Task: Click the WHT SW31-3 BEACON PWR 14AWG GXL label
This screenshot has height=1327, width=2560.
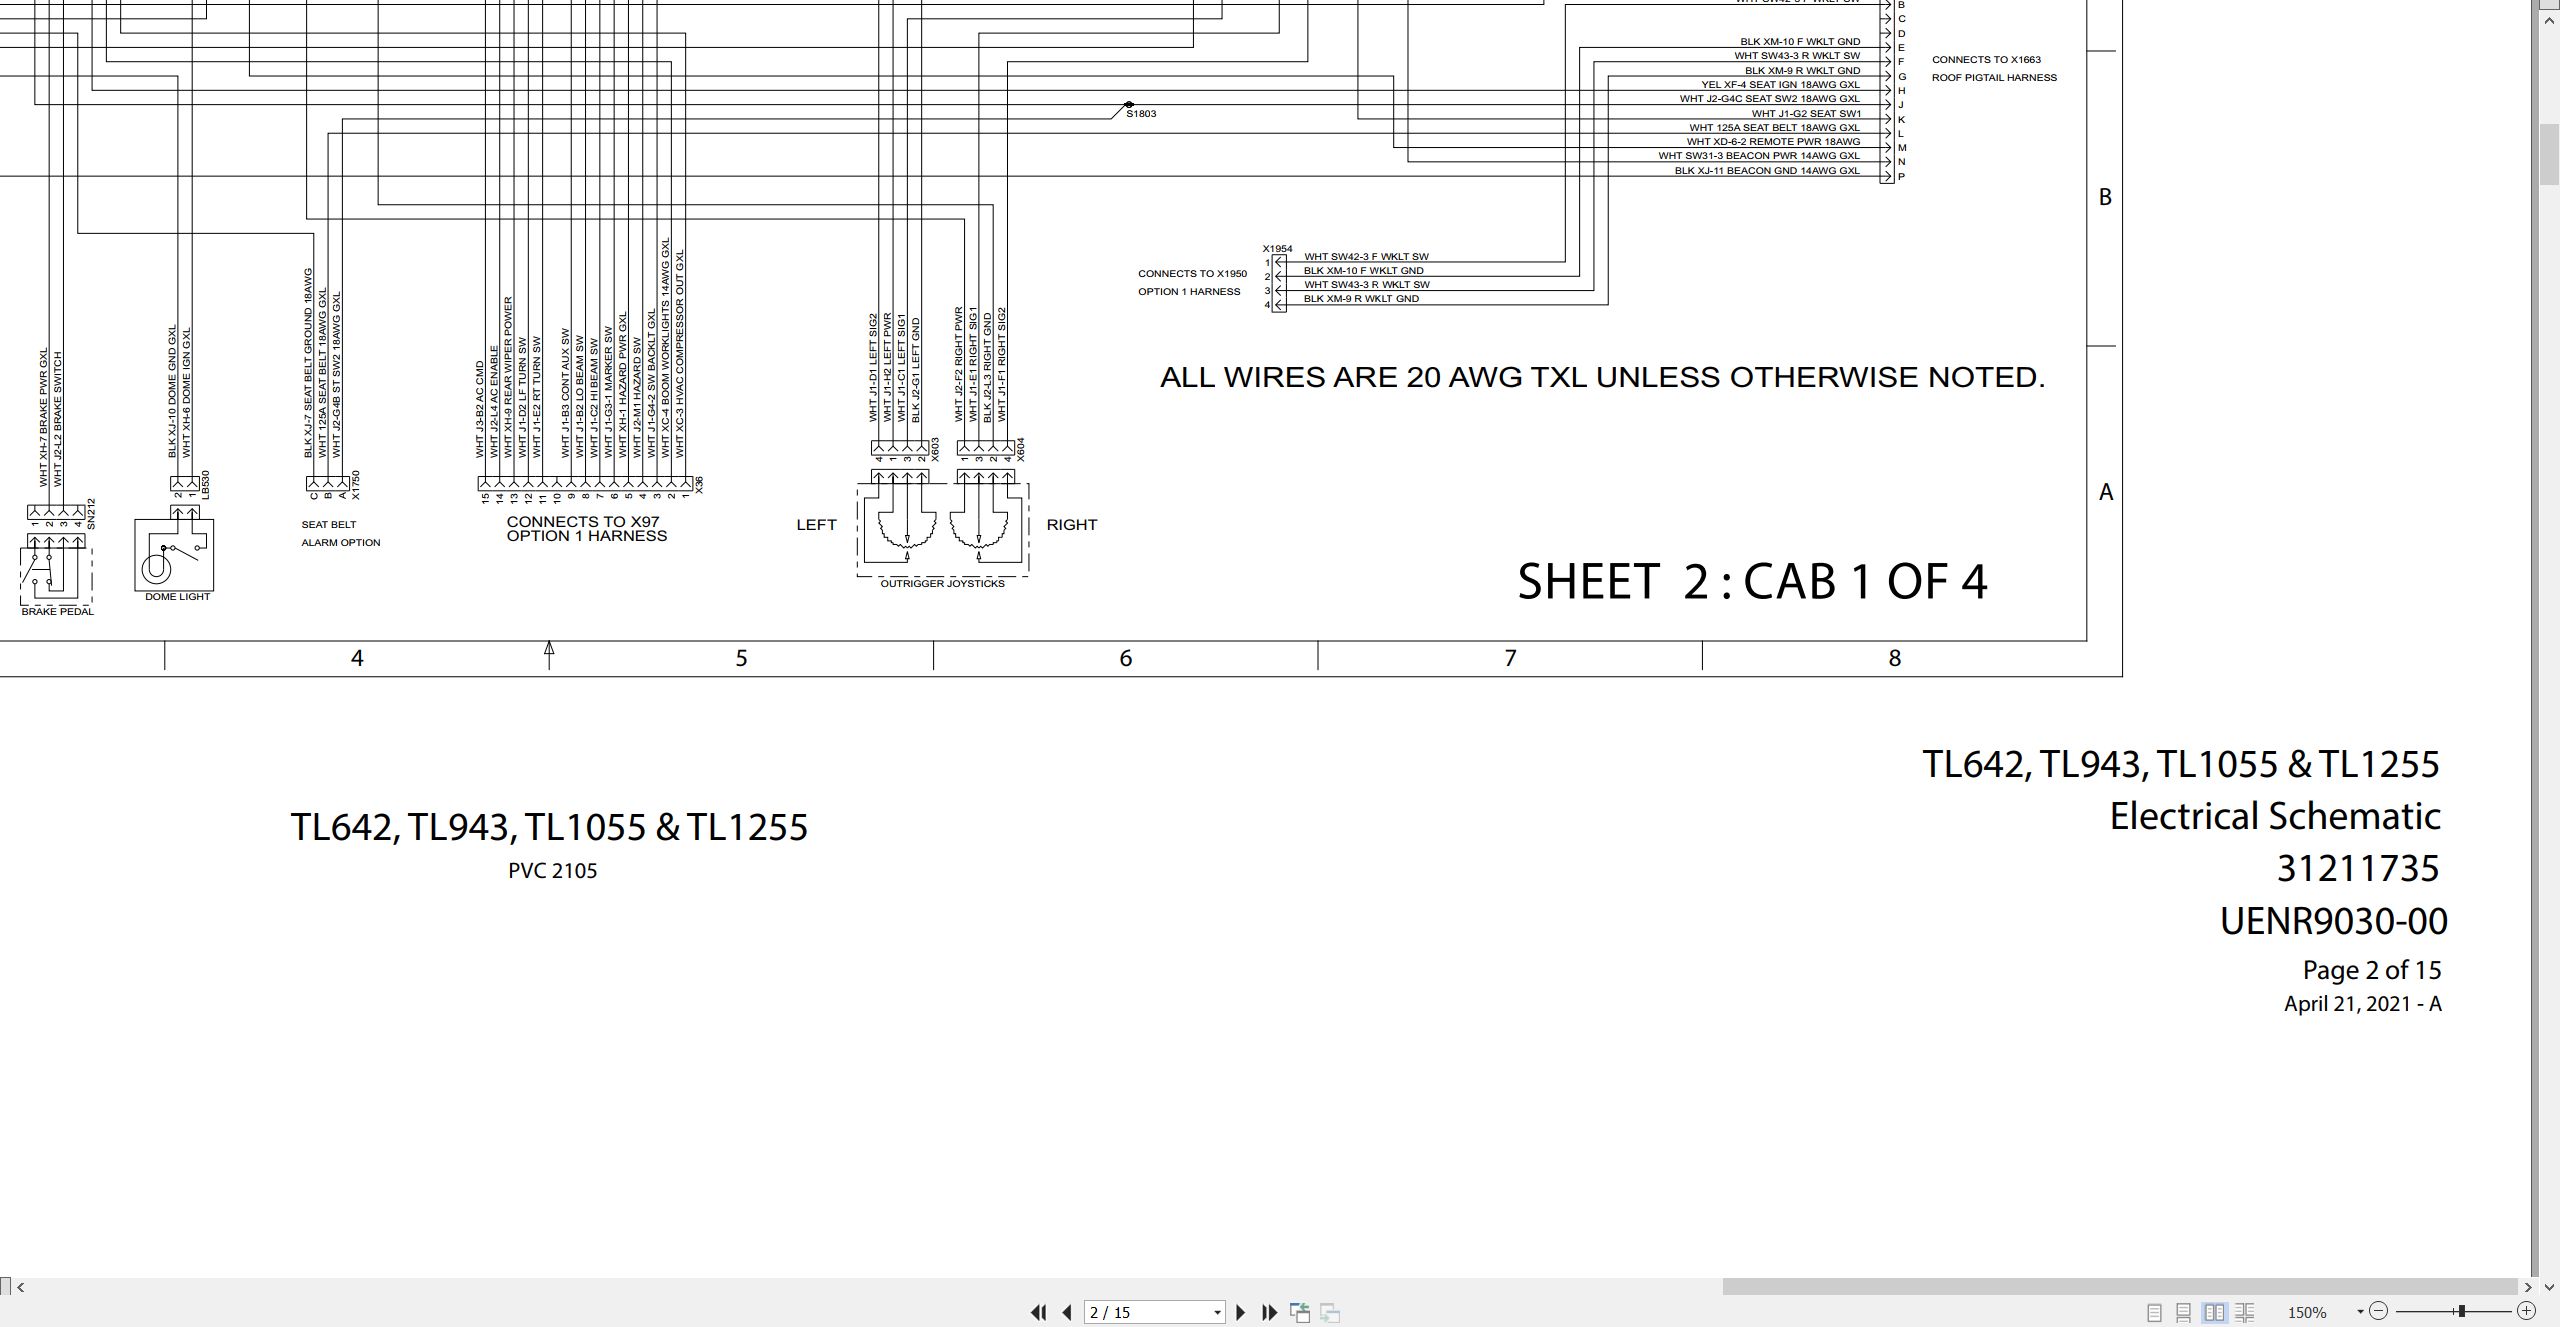Action: [1759, 156]
